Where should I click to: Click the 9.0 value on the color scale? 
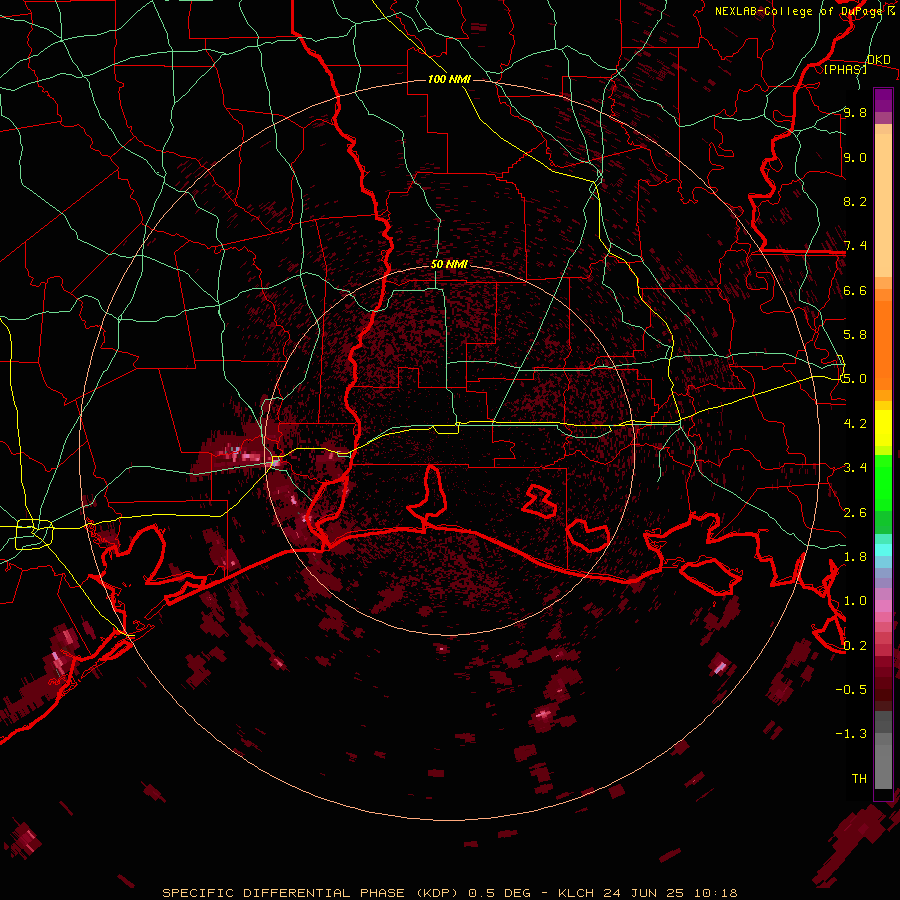855,157
